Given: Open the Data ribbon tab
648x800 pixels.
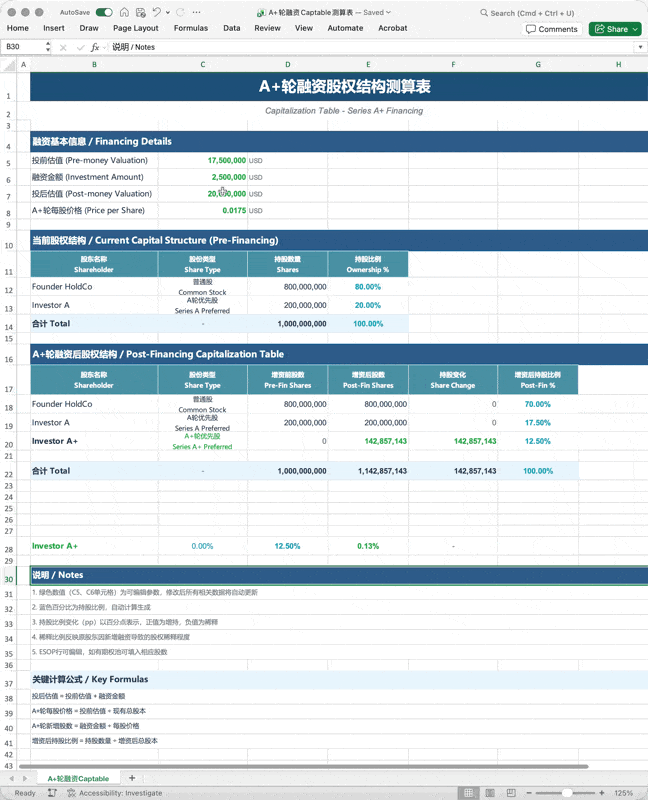Looking at the screenshot, I should (x=232, y=28).
